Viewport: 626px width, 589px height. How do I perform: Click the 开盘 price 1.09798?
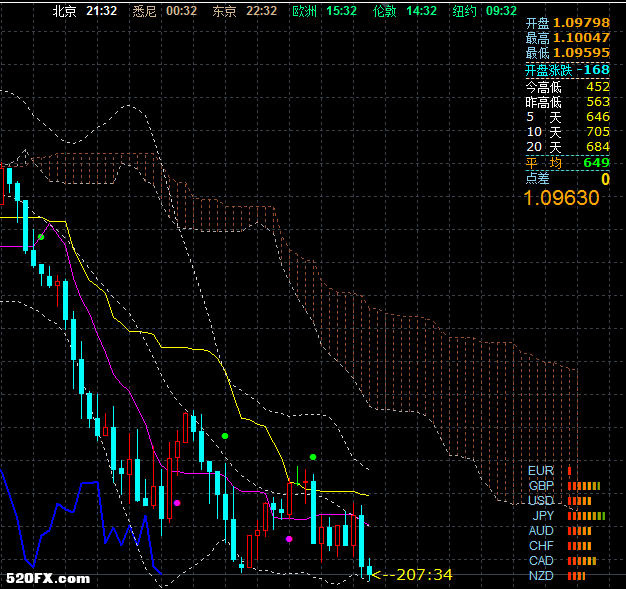tap(581, 23)
